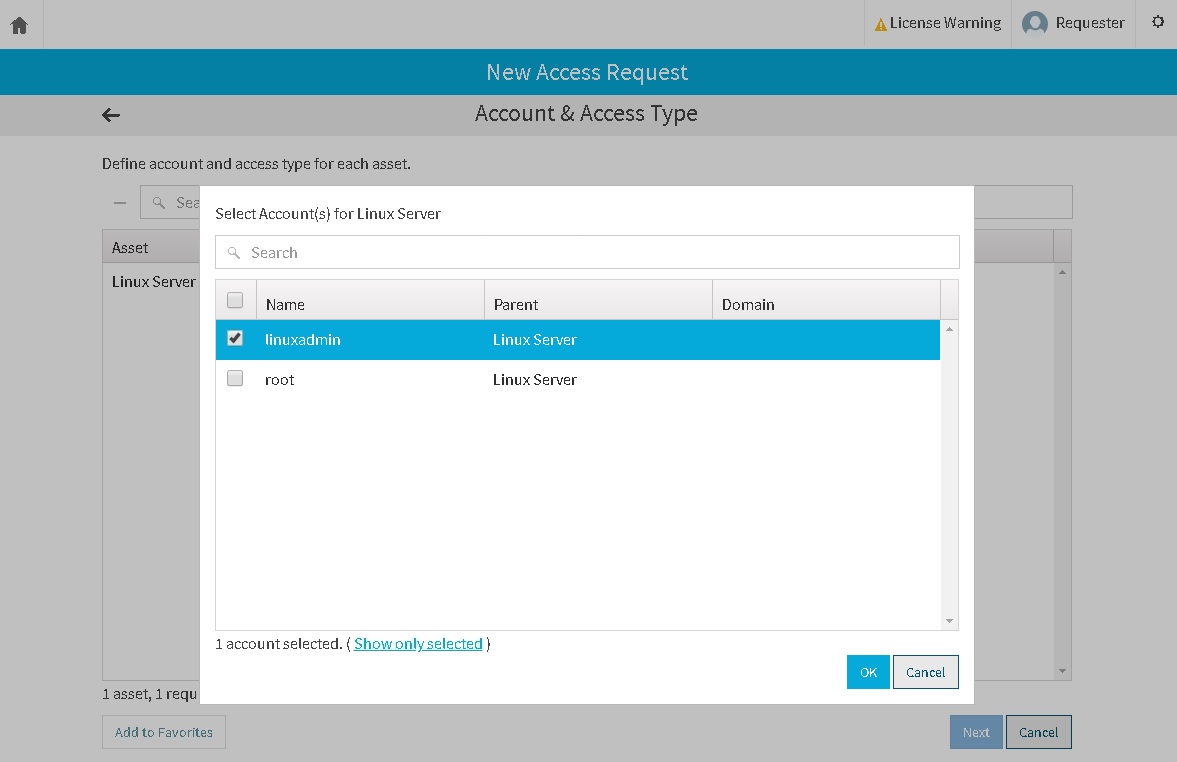Image resolution: width=1177 pixels, height=762 pixels.
Task: Click the back arrow icon
Action: [x=111, y=115]
